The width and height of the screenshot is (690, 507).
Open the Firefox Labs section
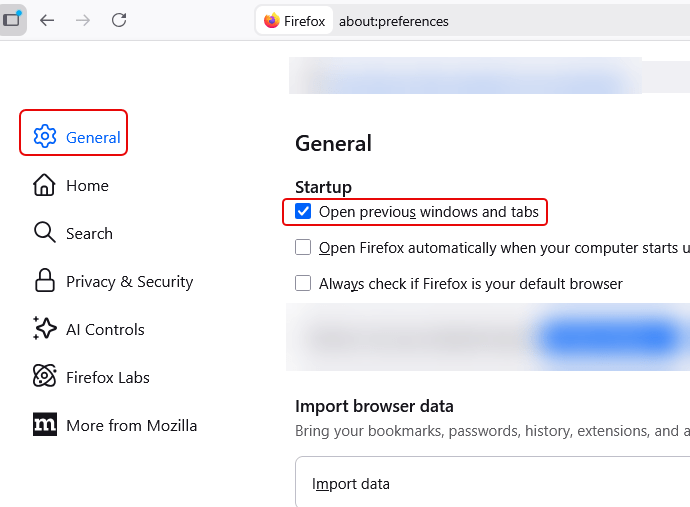[x=107, y=378]
